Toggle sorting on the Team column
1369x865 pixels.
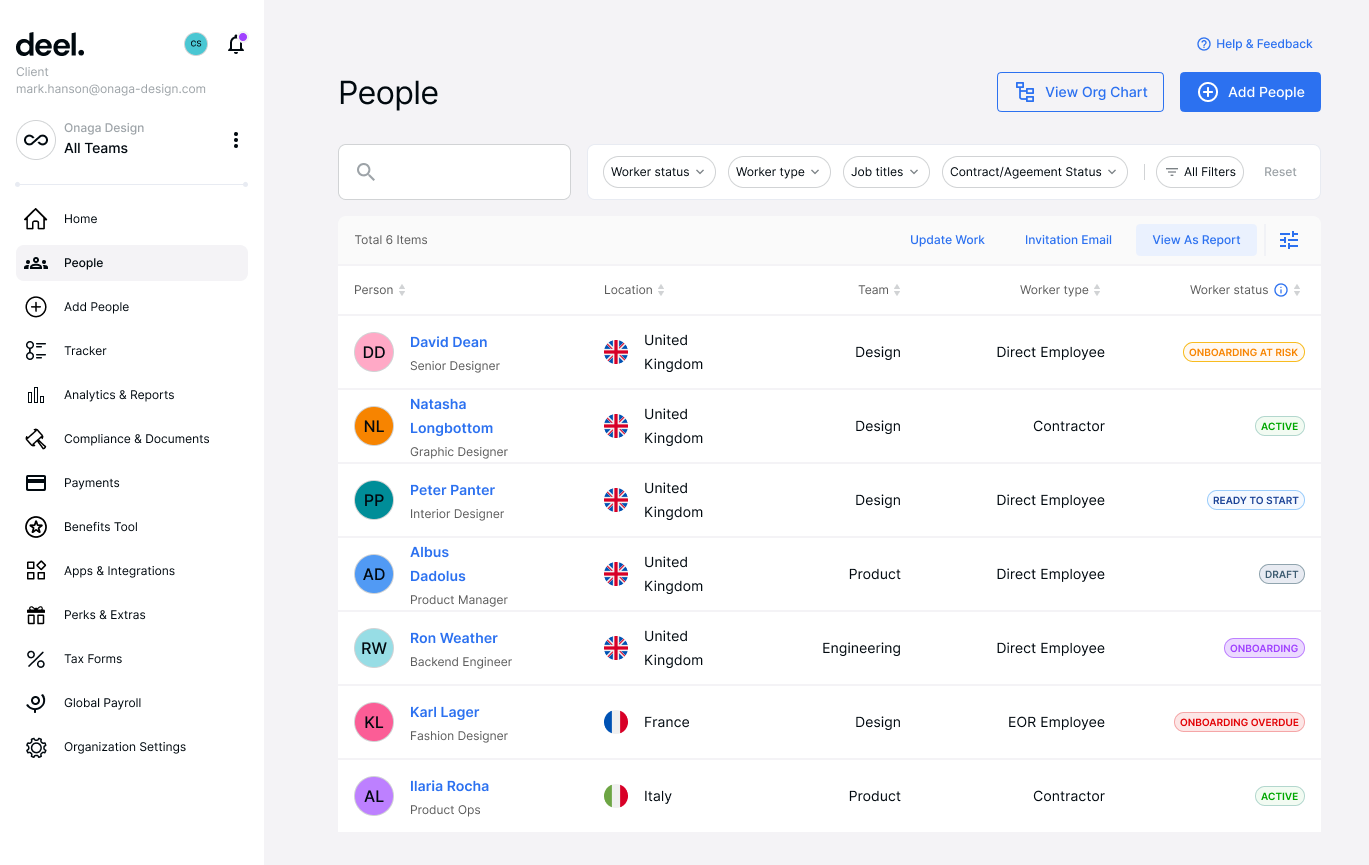[901, 289]
